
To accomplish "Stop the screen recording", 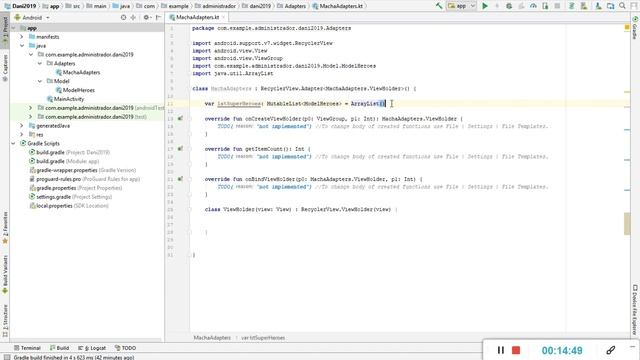I will [x=516, y=350].
